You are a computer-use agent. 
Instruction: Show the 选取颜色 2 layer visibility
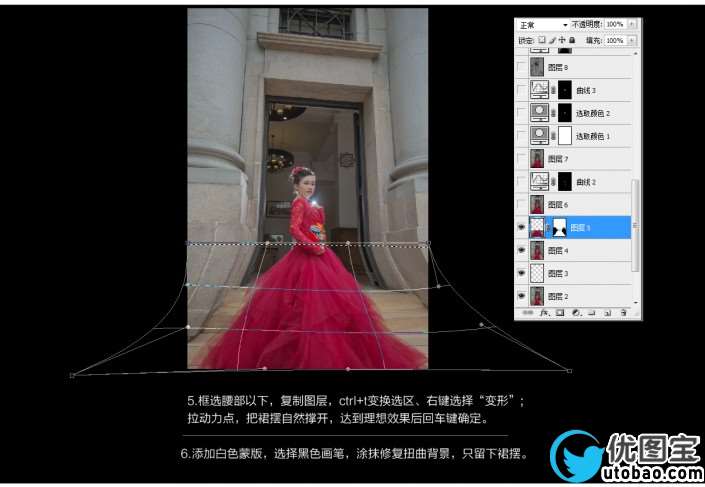click(x=522, y=113)
